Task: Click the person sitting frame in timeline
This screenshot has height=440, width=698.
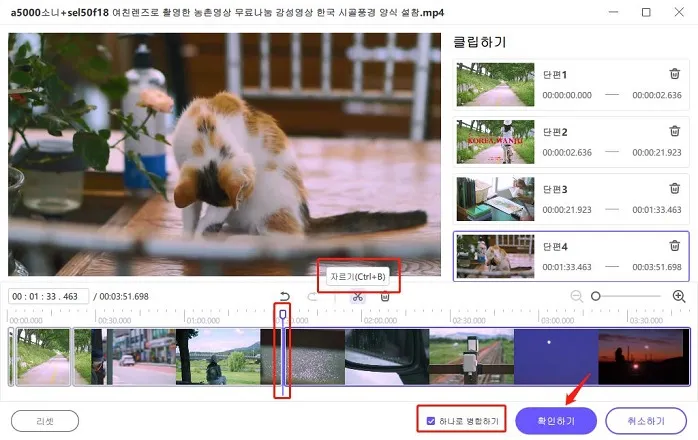Action: tap(218, 357)
